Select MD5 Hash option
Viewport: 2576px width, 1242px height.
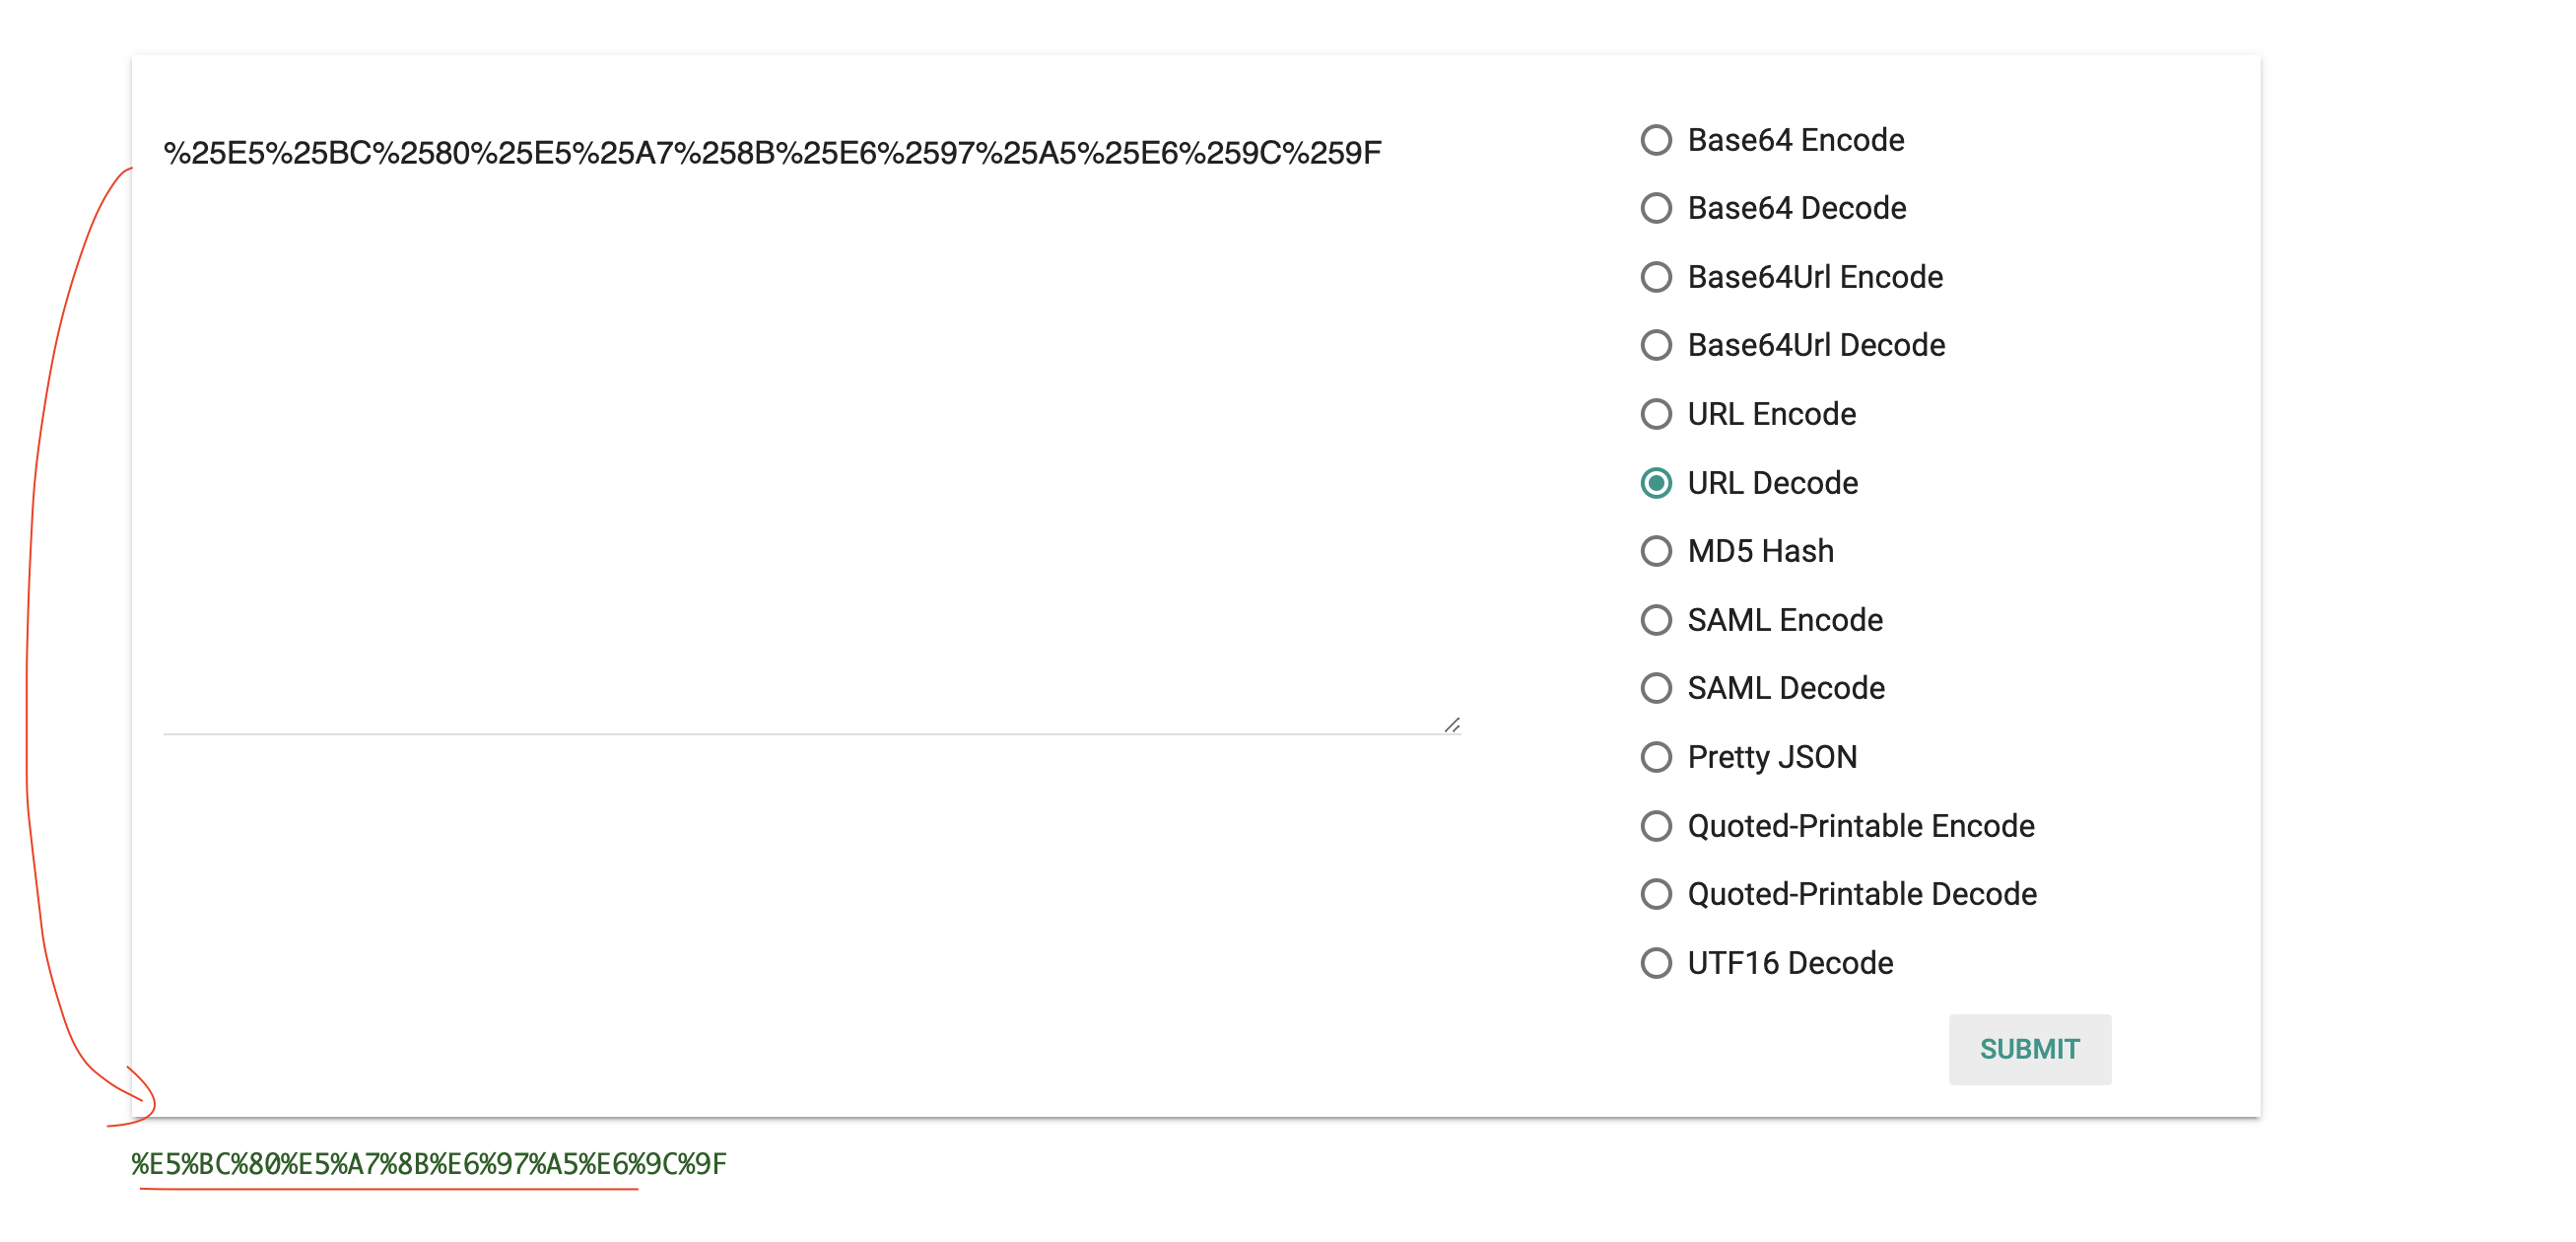pyautogui.click(x=1656, y=551)
